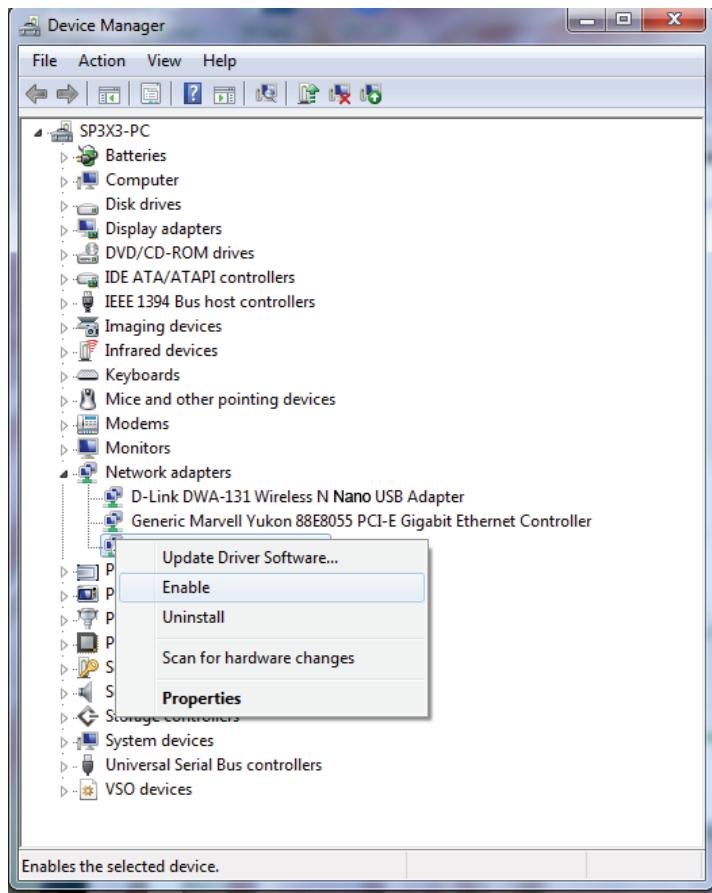712x893 pixels.
Task: Click the mouse icon for pointing devices
Action: pyautogui.click(x=87, y=399)
